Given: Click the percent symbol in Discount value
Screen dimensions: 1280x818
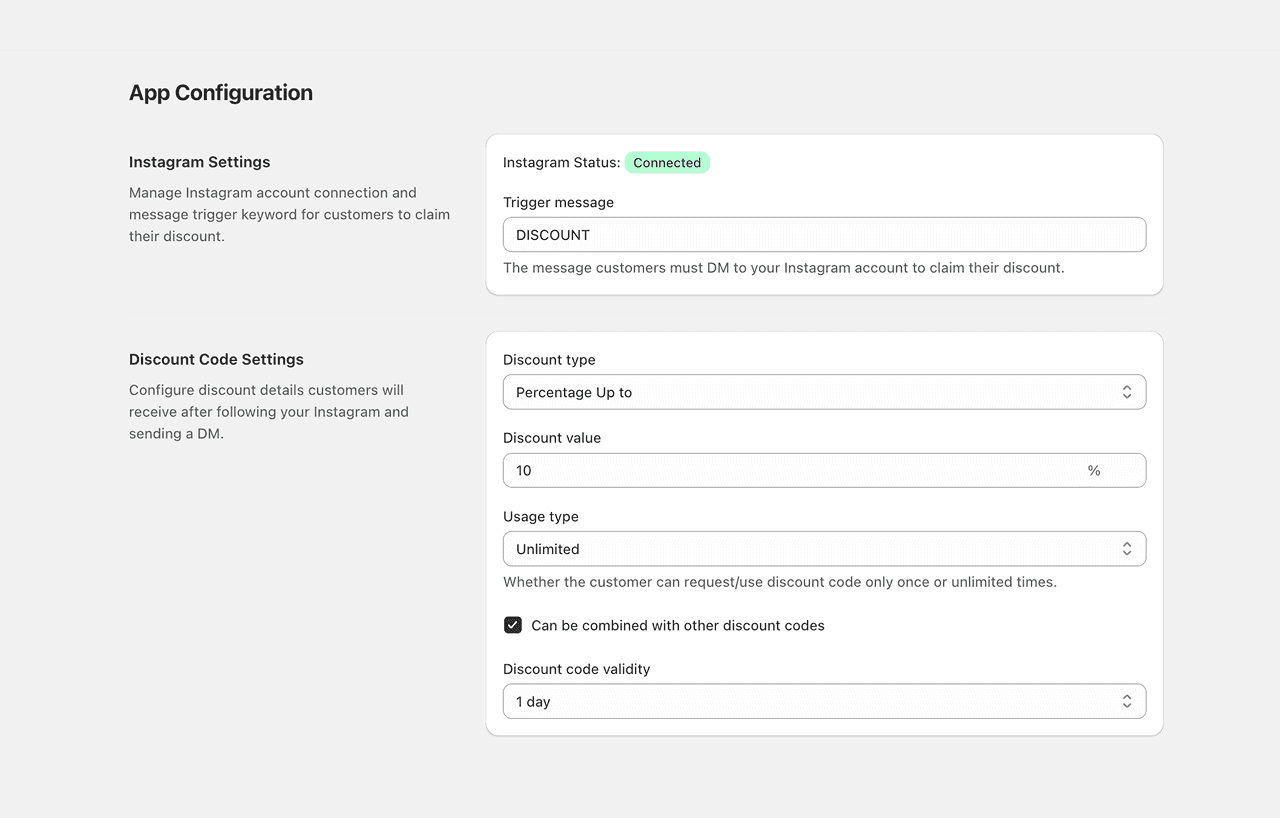Looking at the screenshot, I should click(1094, 470).
